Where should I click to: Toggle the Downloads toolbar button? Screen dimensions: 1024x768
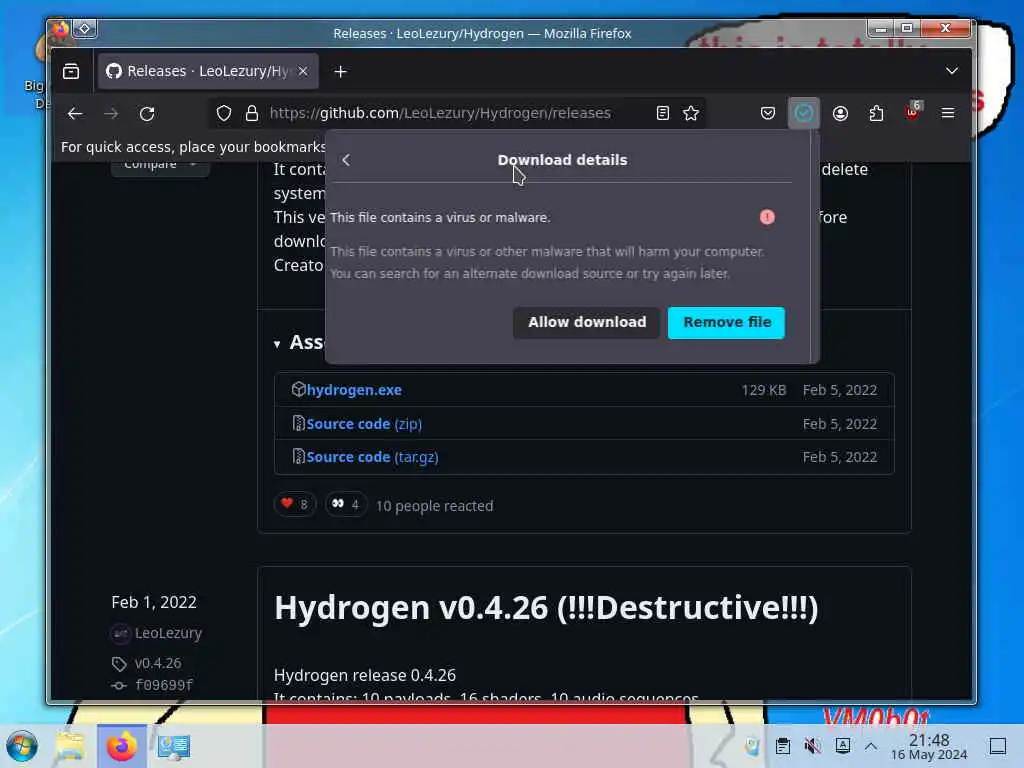[x=803, y=114]
